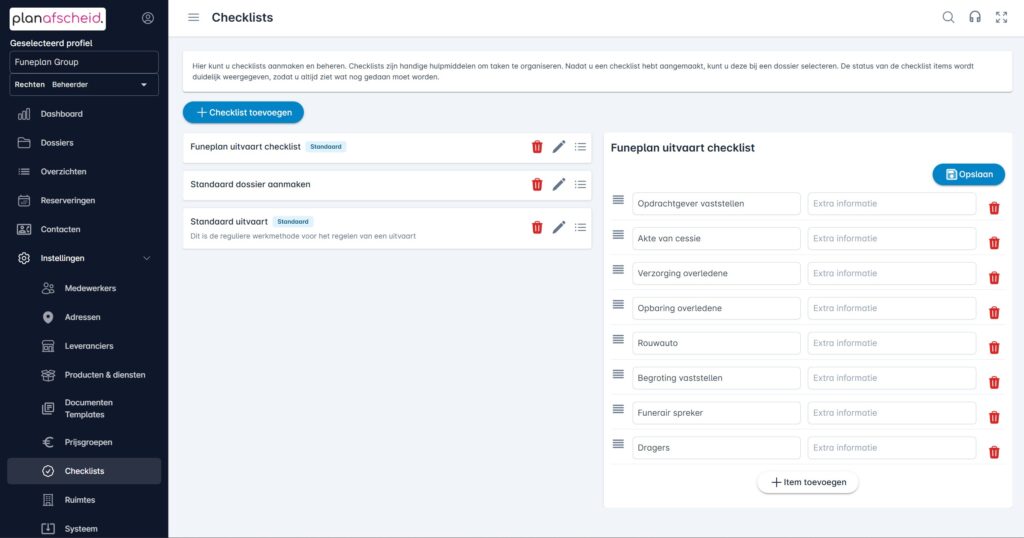1024x538 pixels.
Task: Show items list of Standaard uitvaart checklist
Action: tap(581, 227)
